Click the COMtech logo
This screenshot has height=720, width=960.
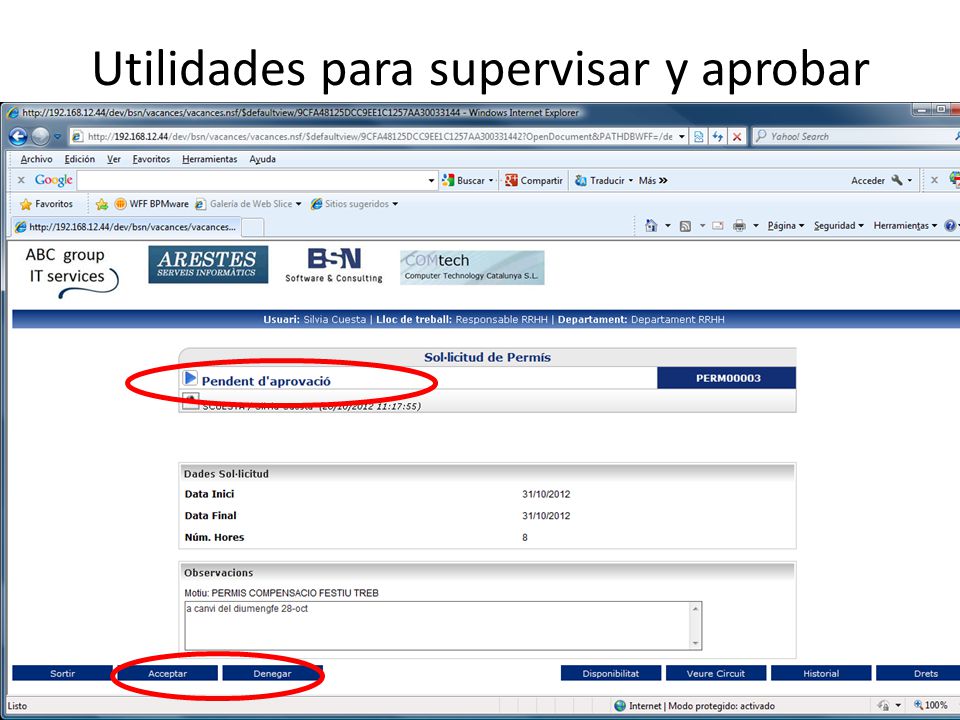[472, 268]
